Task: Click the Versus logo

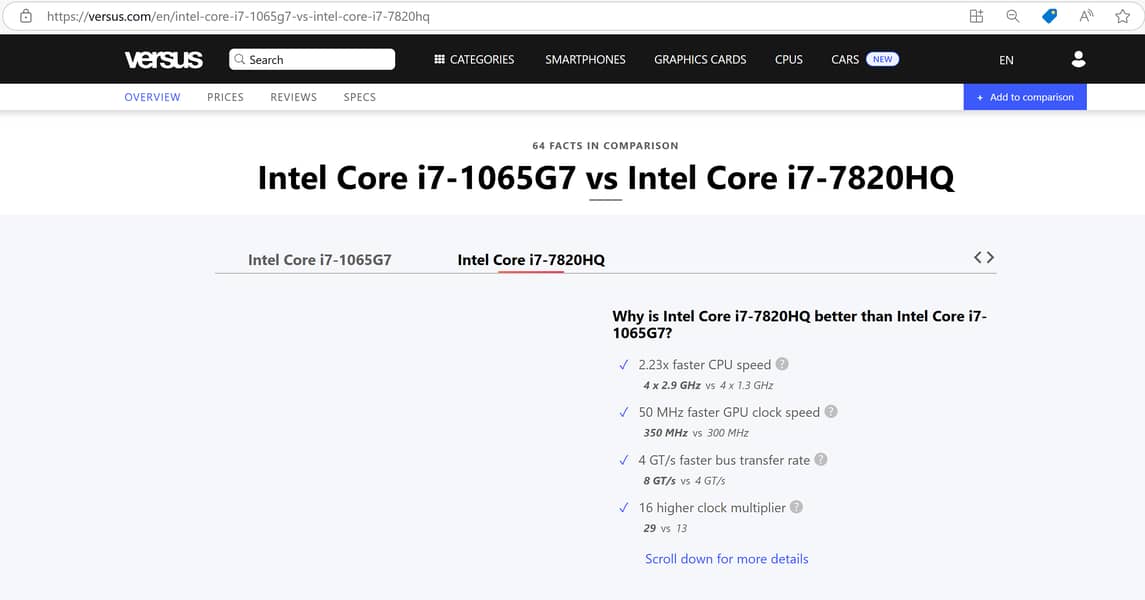Action: tap(163, 60)
